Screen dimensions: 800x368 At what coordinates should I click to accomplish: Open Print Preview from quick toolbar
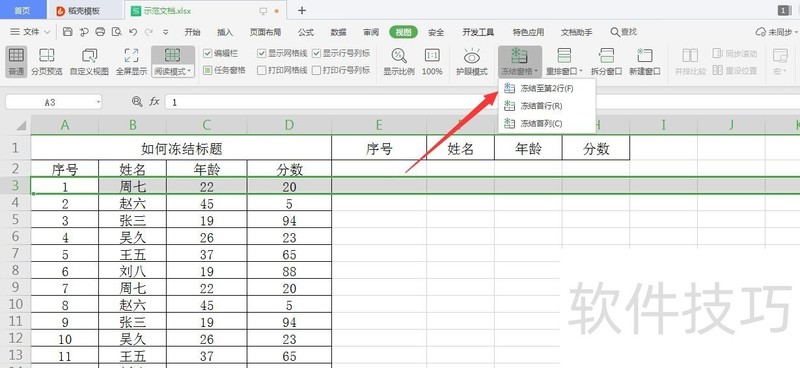(x=117, y=32)
